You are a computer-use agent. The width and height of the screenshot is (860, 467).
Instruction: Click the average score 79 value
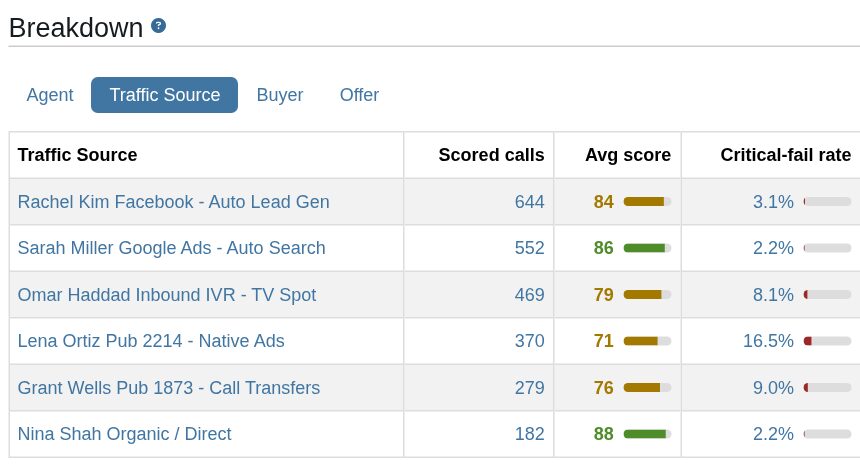(x=603, y=295)
